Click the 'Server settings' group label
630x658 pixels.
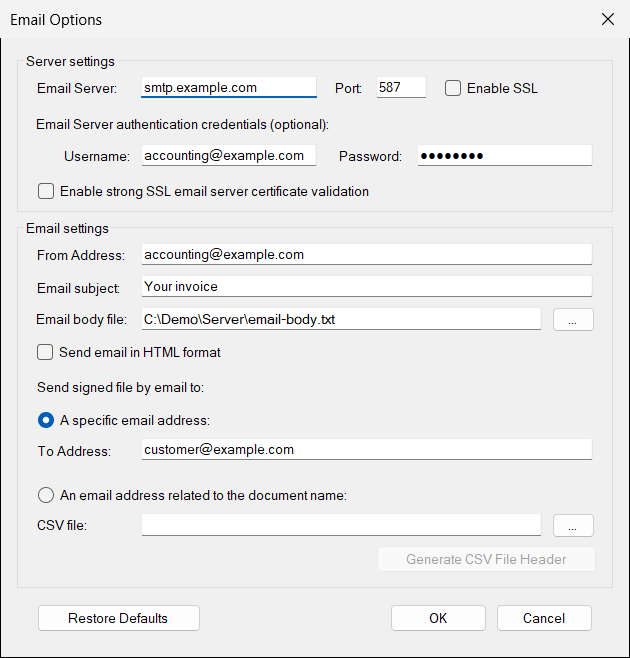[x=70, y=62]
